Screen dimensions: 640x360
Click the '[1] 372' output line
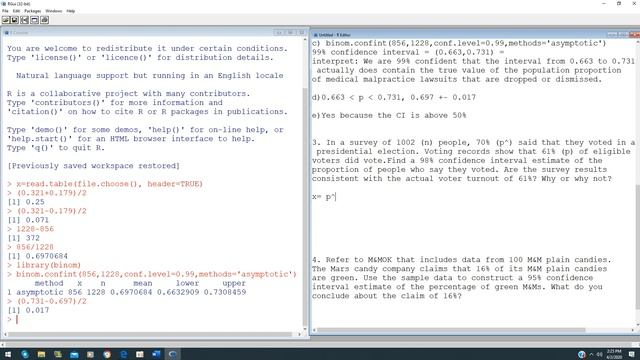point(23,238)
